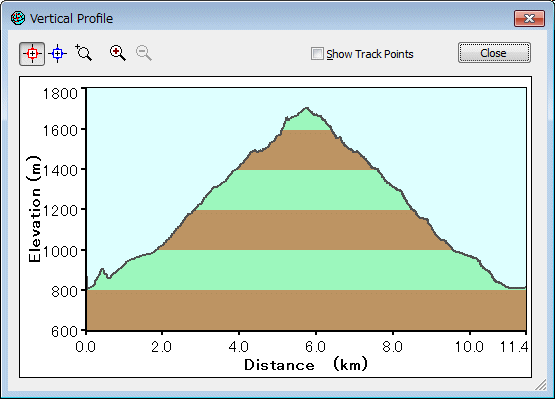Click the Elevation (m) axis title
Viewport: 555px width, 399px height.
click(x=34, y=209)
